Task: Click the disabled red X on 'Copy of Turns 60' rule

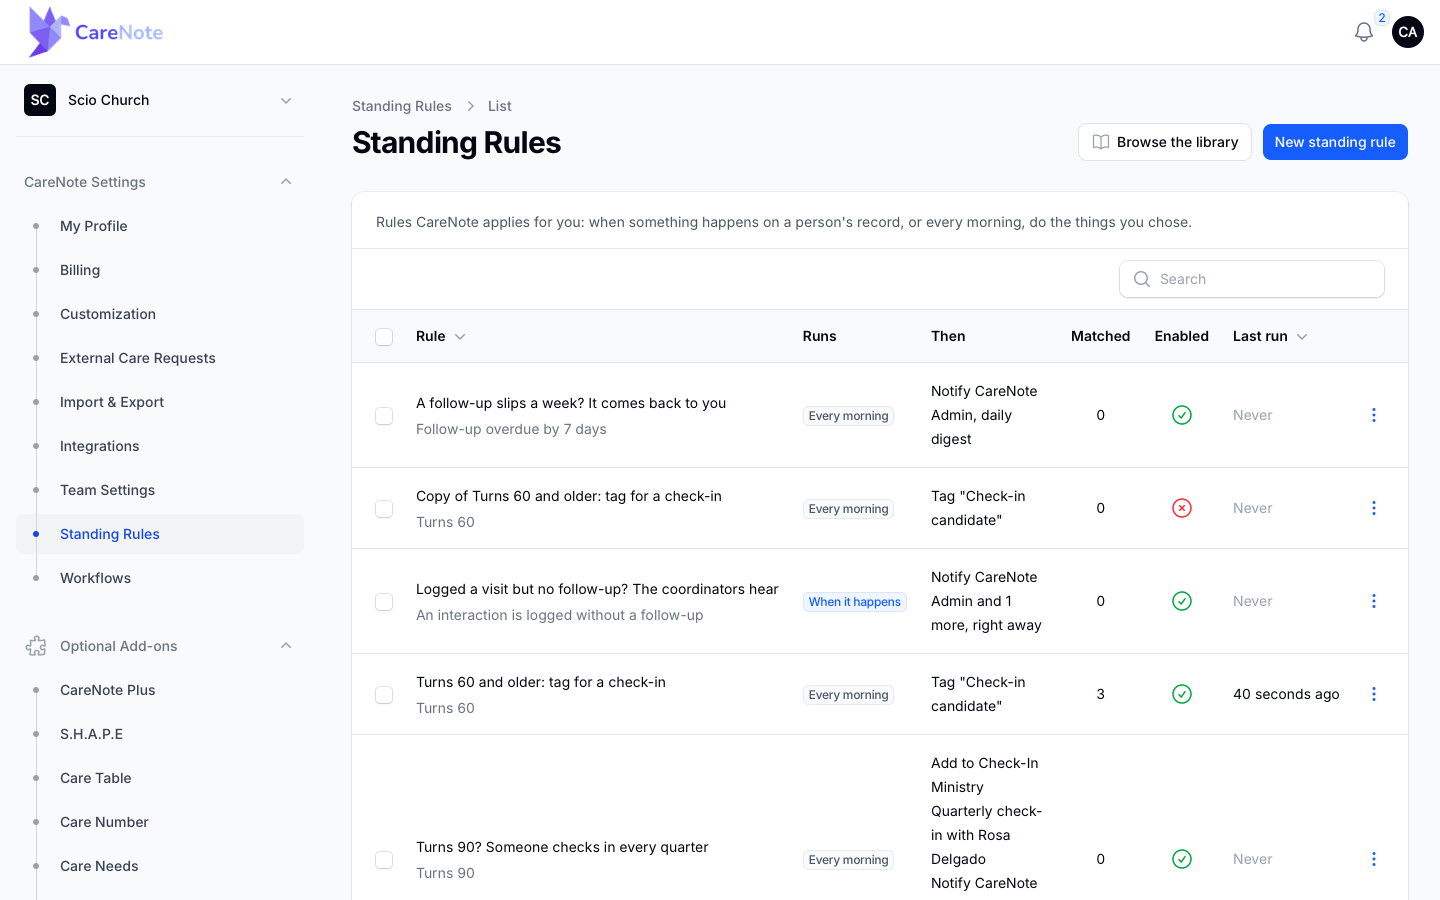Action: coord(1182,508)
